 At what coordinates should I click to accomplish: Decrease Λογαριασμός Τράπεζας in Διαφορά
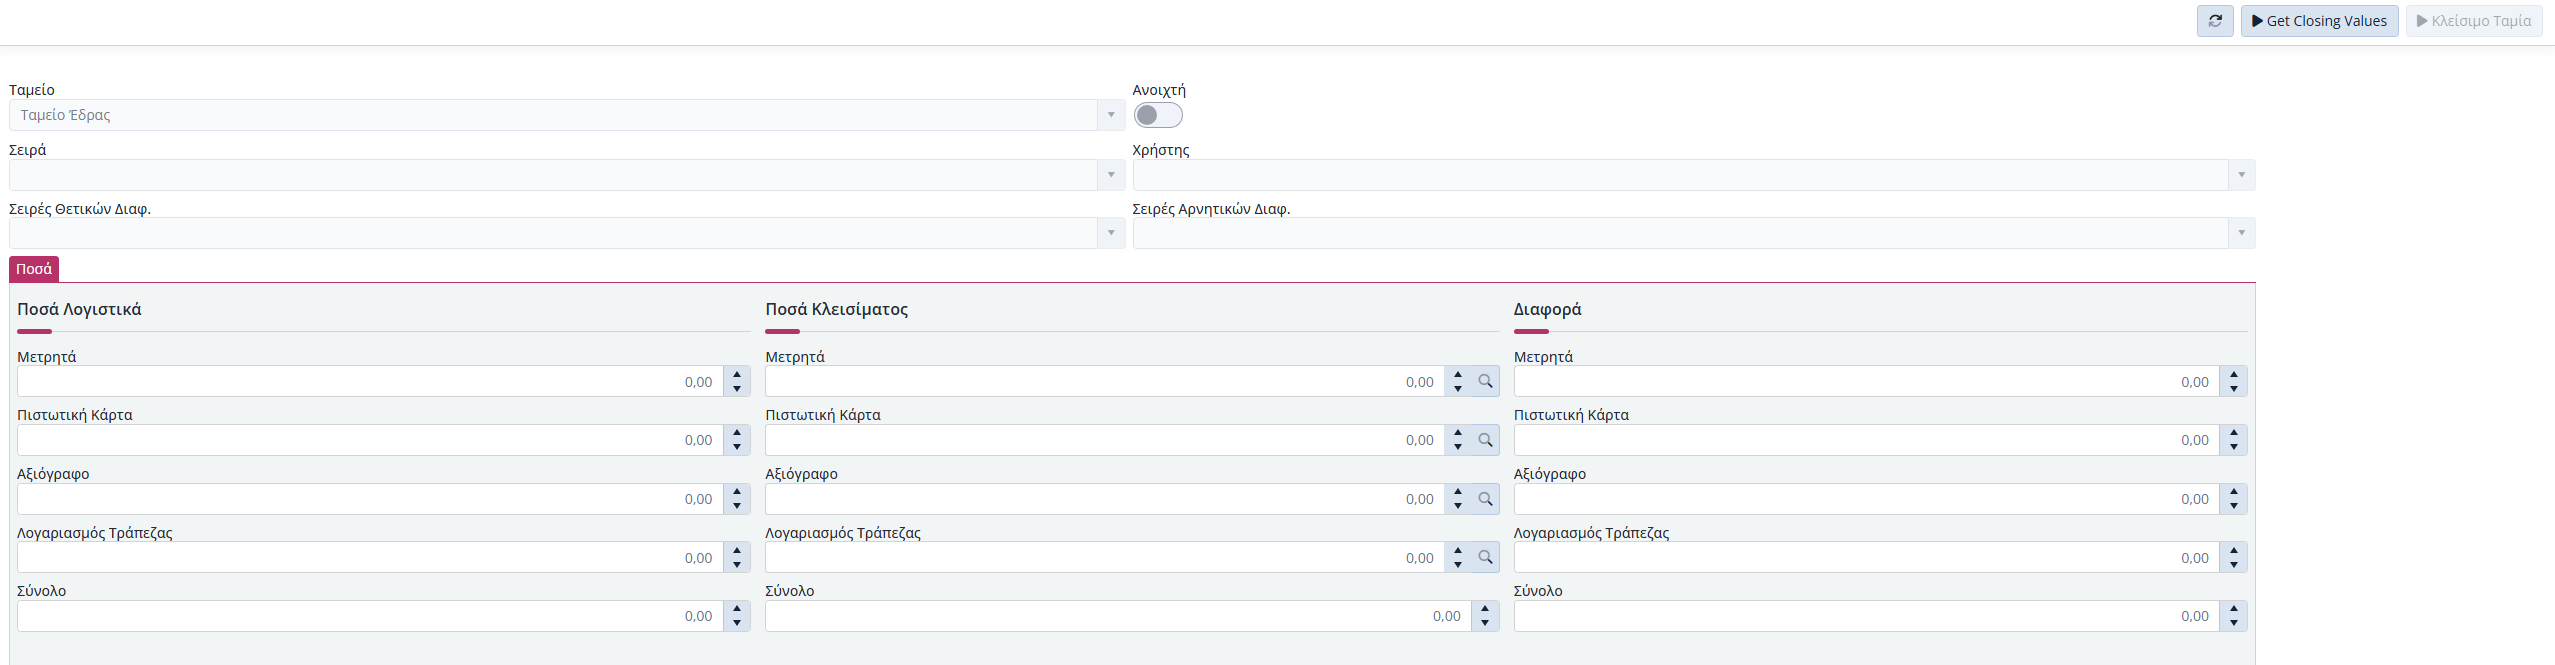[x=2233, y=564]
